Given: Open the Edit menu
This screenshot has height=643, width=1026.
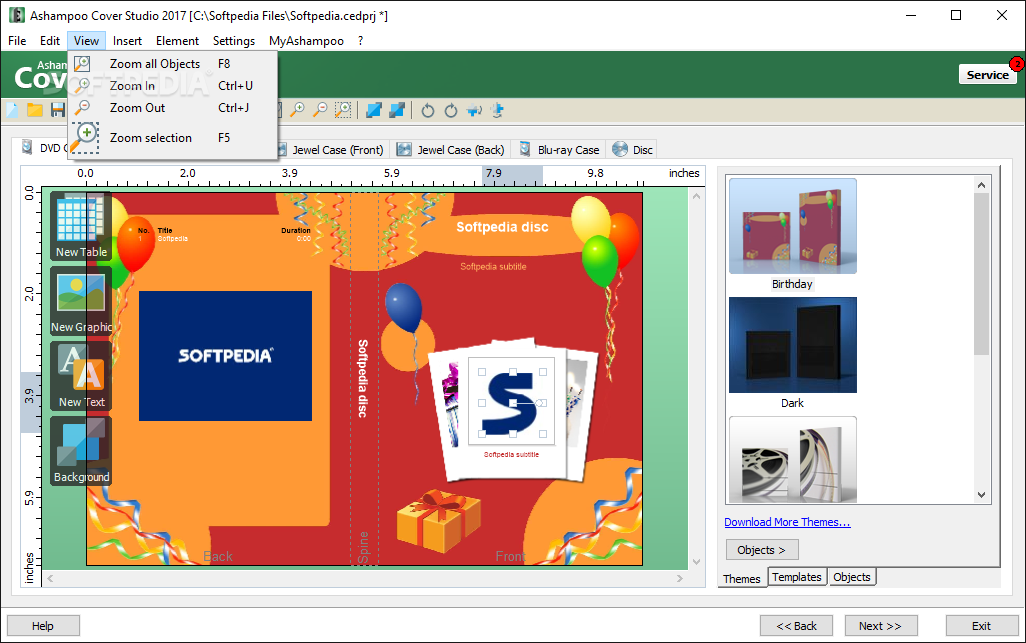Looking at the screenshot, I should tap(50, 41).
